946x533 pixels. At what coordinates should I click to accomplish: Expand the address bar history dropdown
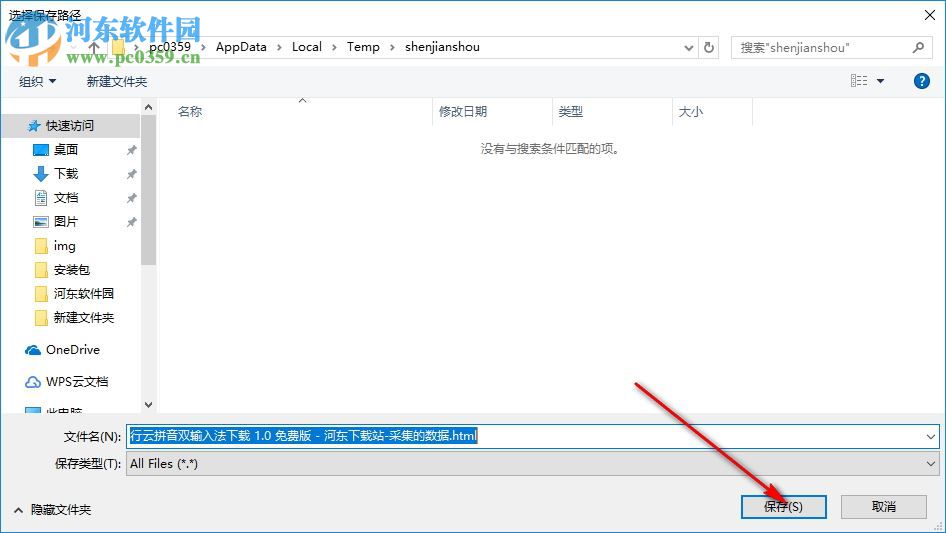(688, 48)
